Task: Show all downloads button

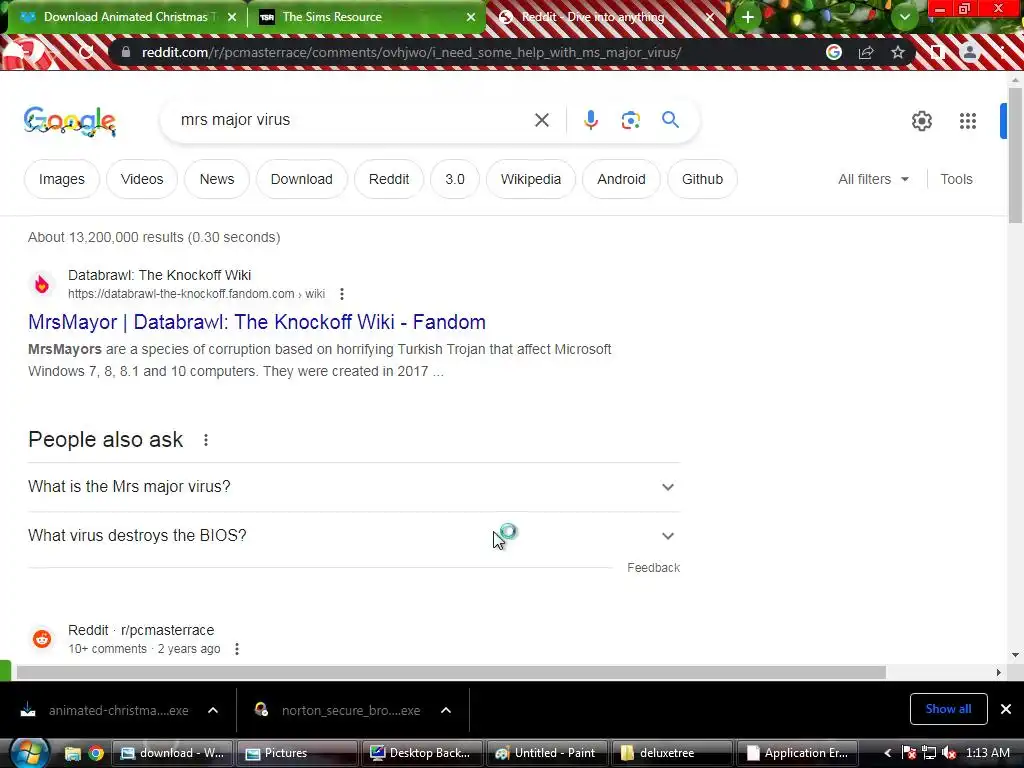Action: (948, 709)
